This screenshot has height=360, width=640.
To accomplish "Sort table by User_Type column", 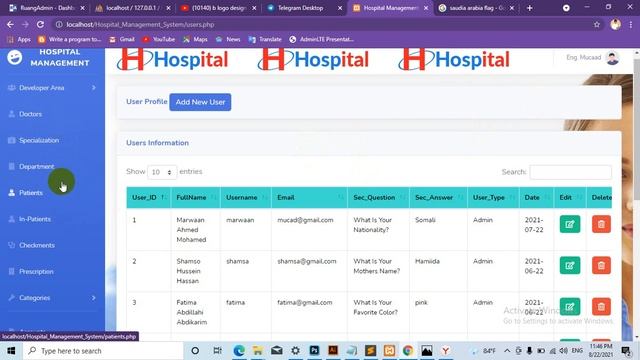I will (x=493, y=198).
